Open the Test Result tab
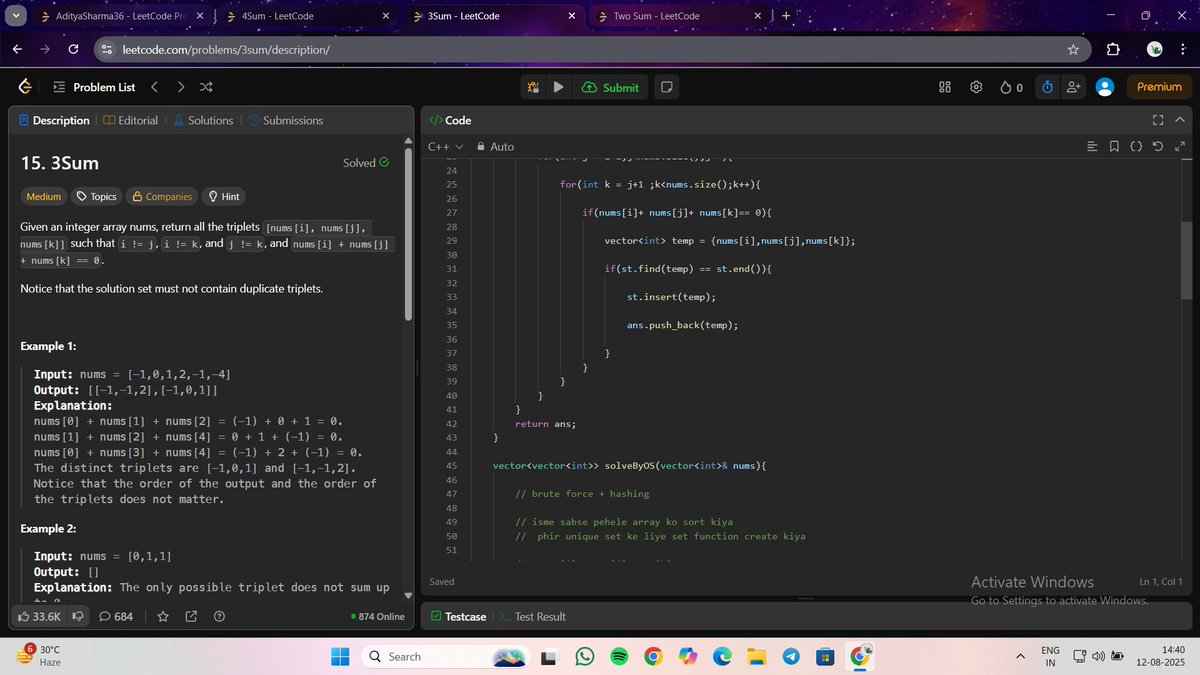The width and height of the screenshot is (1200, 675). pos(532,616)
